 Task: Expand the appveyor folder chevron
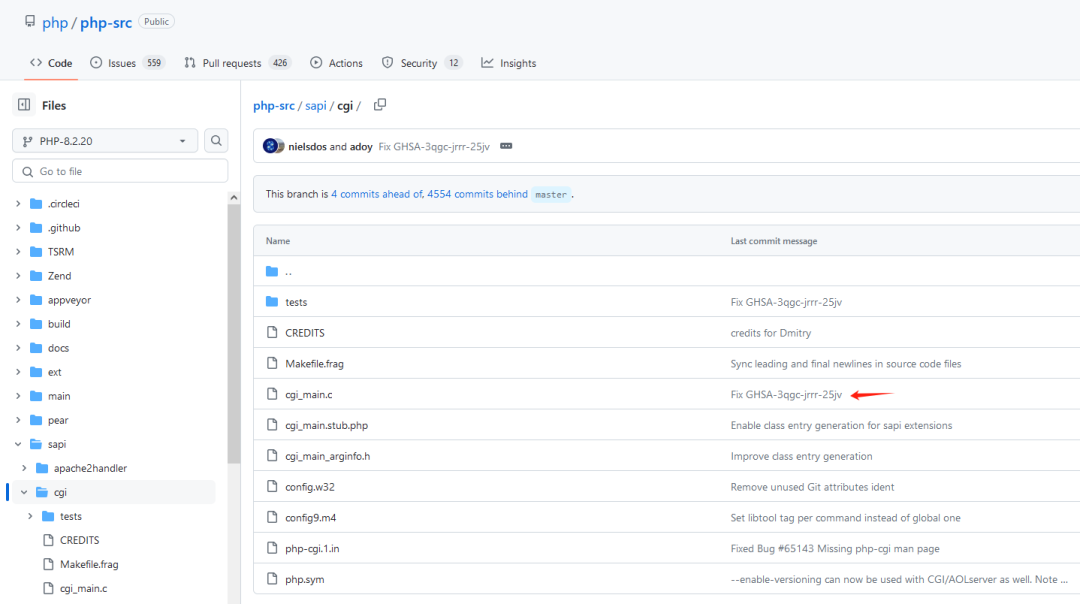[x=19, y=300]
